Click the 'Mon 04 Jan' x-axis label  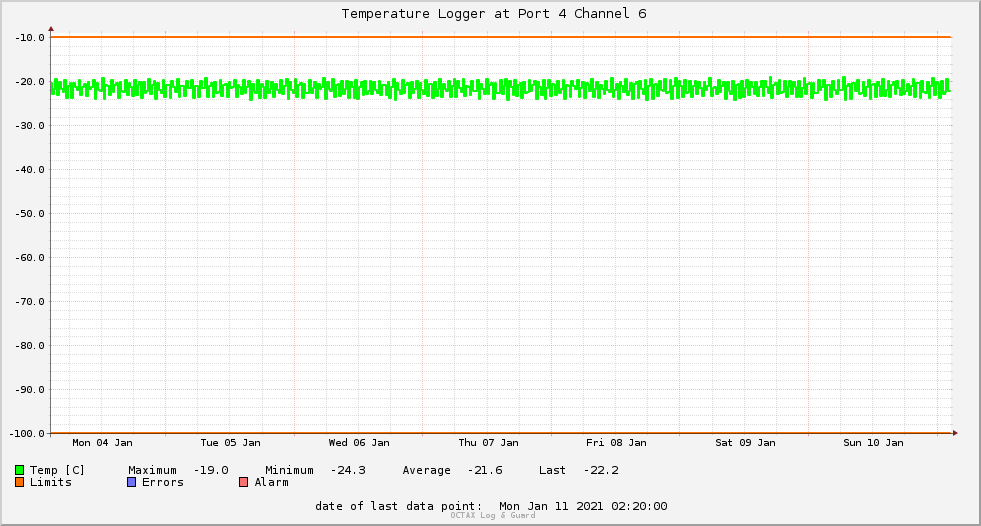tap(103, 443)
